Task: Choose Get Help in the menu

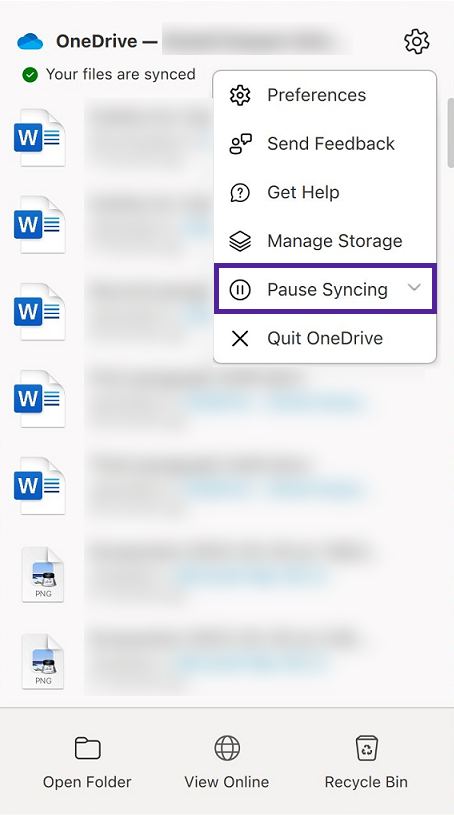Action: 325,192
